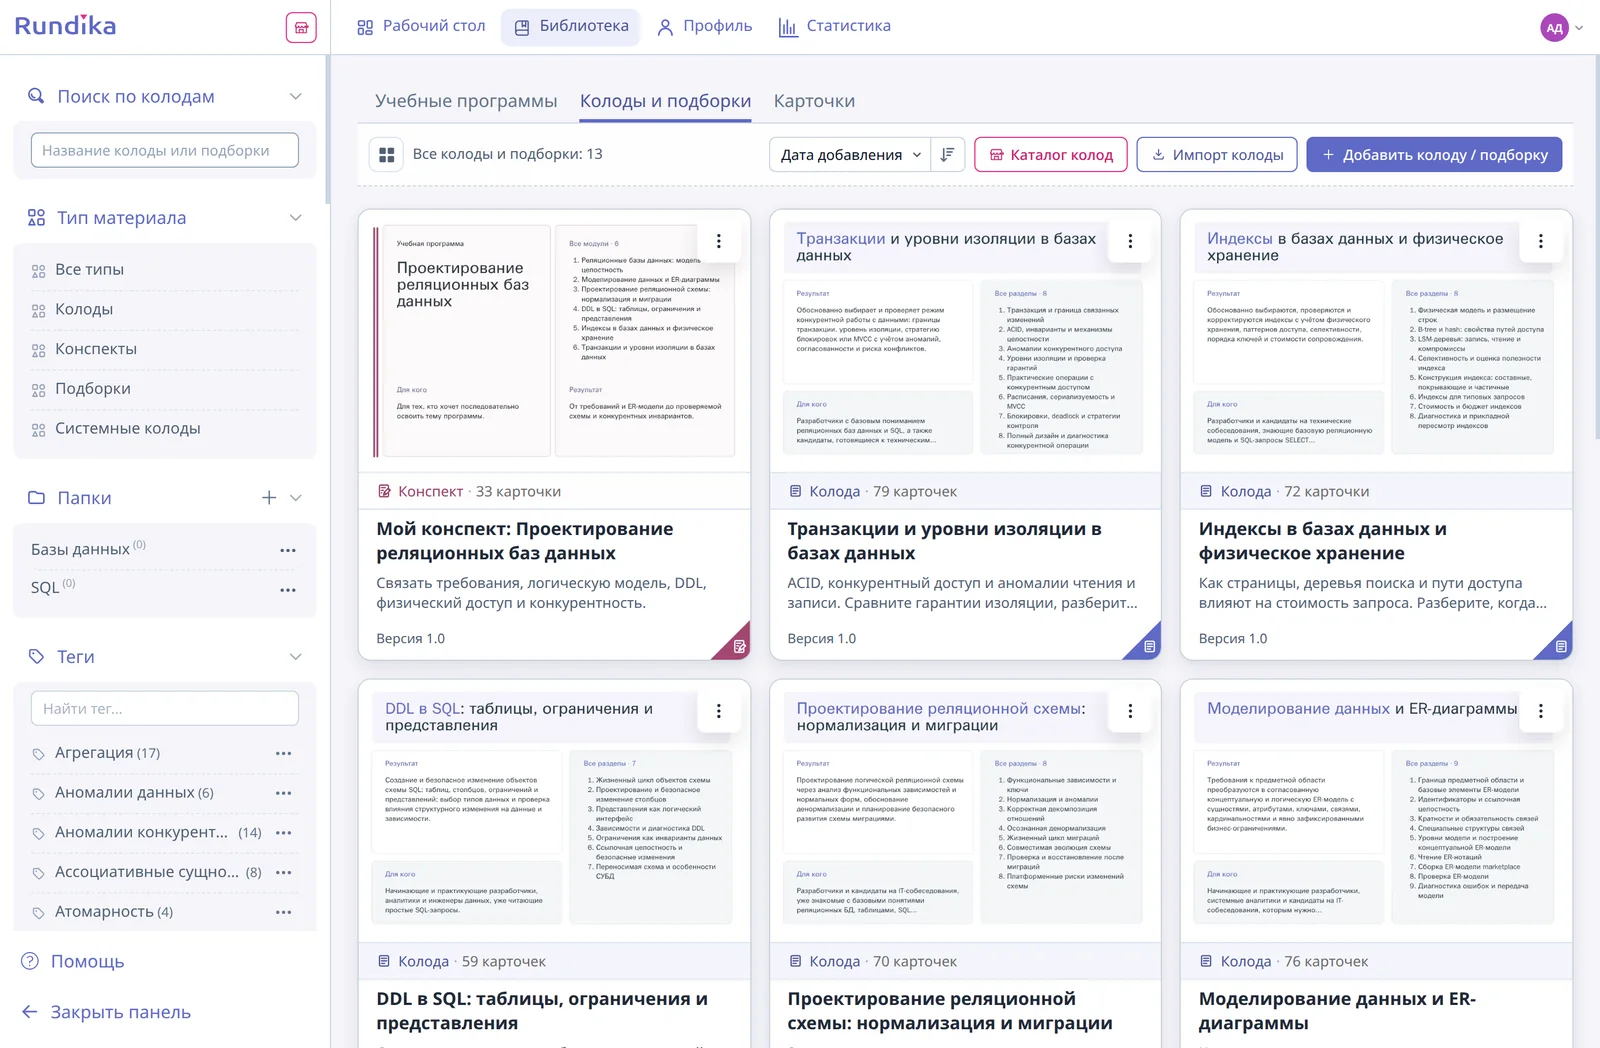
Task: Switch to grid view icon beside deck count
Action: (387, 154)
